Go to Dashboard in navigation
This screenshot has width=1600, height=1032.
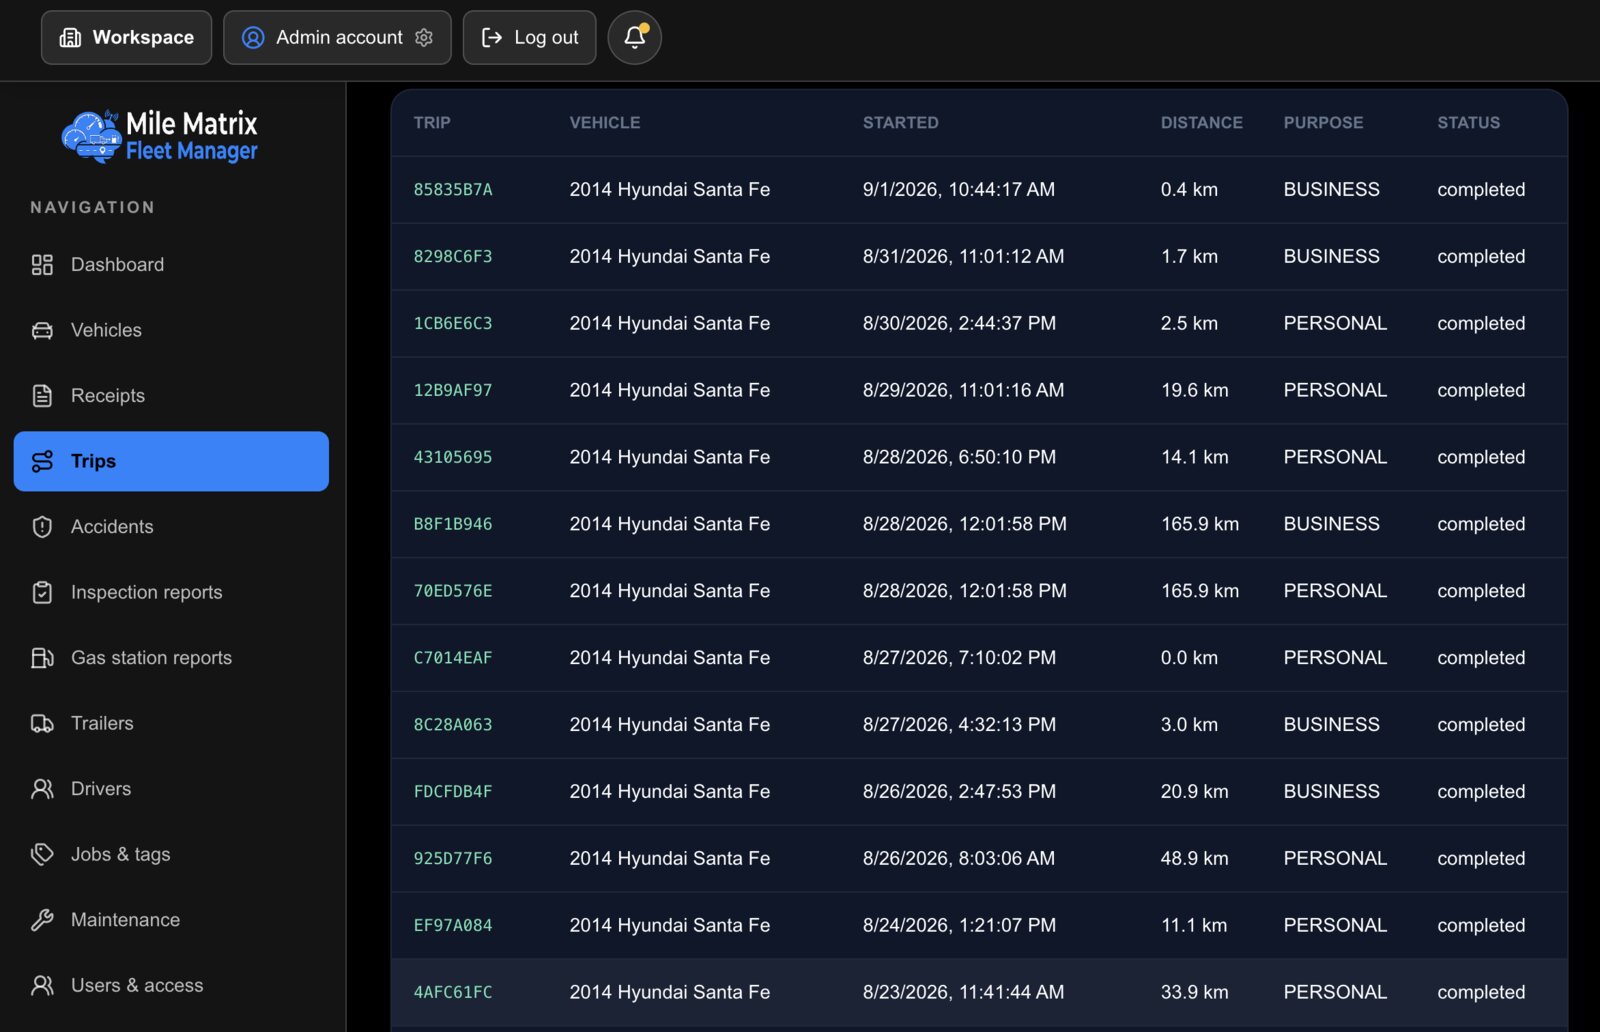click(x=171, y=265)
